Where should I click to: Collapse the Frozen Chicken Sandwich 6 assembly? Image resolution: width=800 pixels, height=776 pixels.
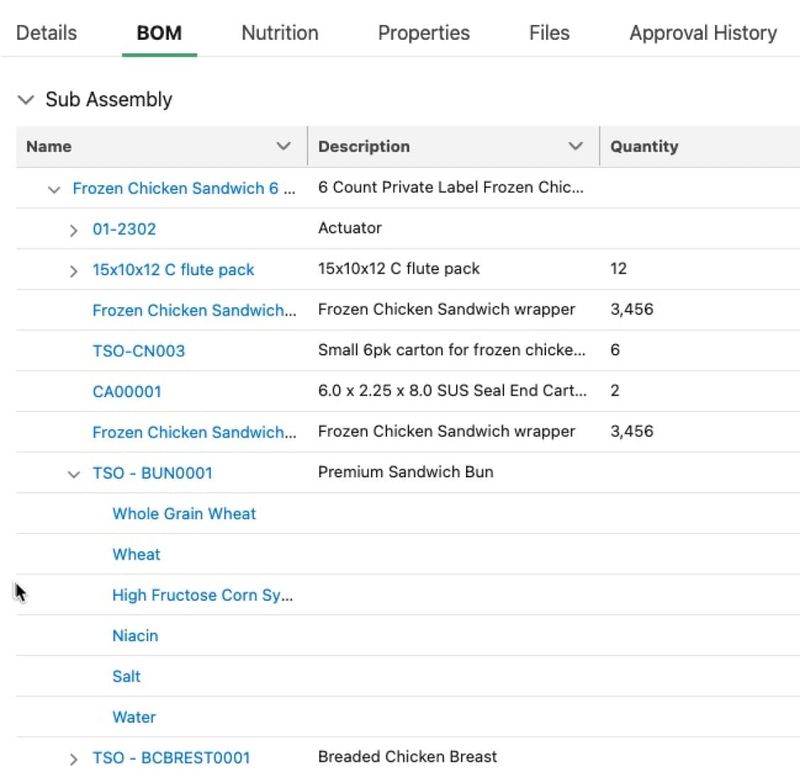click(x=53, y=189)
